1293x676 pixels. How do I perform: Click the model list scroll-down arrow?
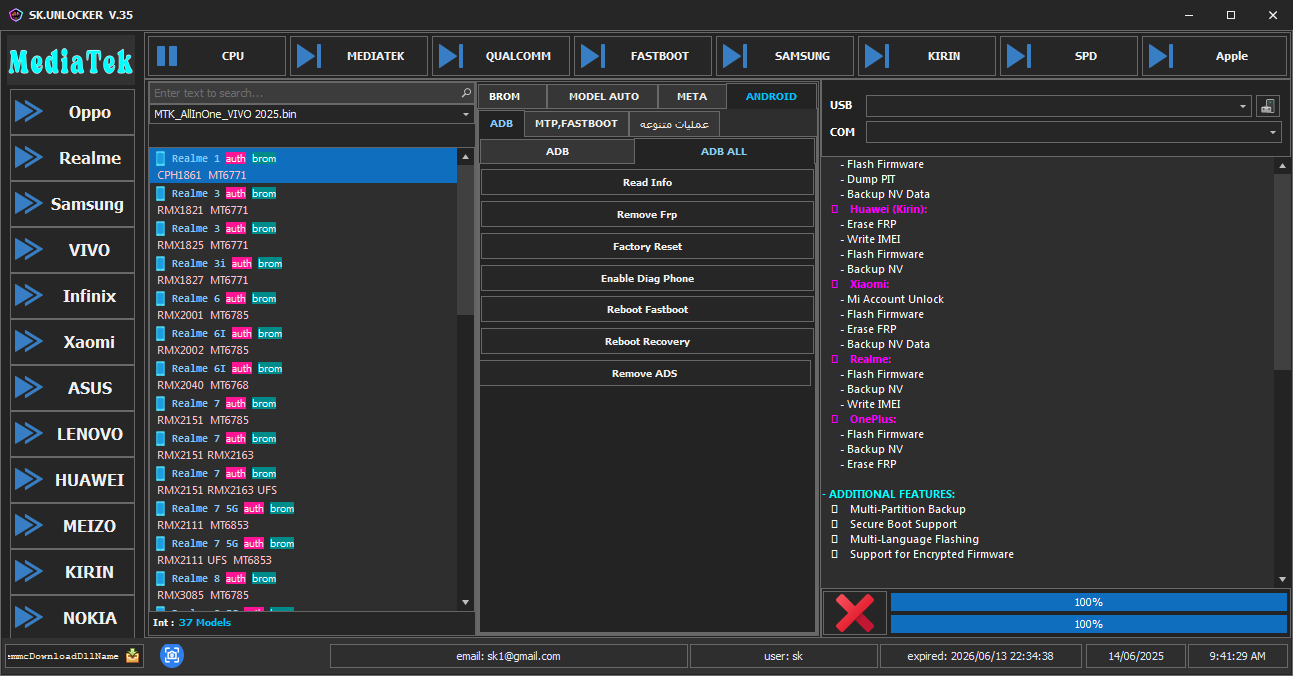(465, 602)
